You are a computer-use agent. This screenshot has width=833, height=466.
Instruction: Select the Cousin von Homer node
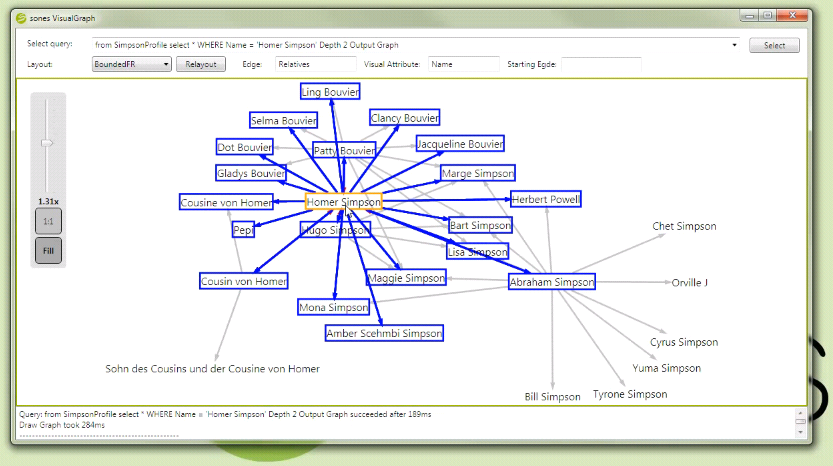point(244,281)
